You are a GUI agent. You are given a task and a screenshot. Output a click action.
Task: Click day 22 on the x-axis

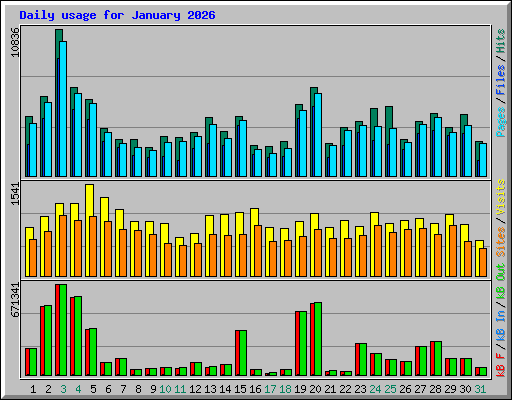pyautogui.click(x=345, y=389)
